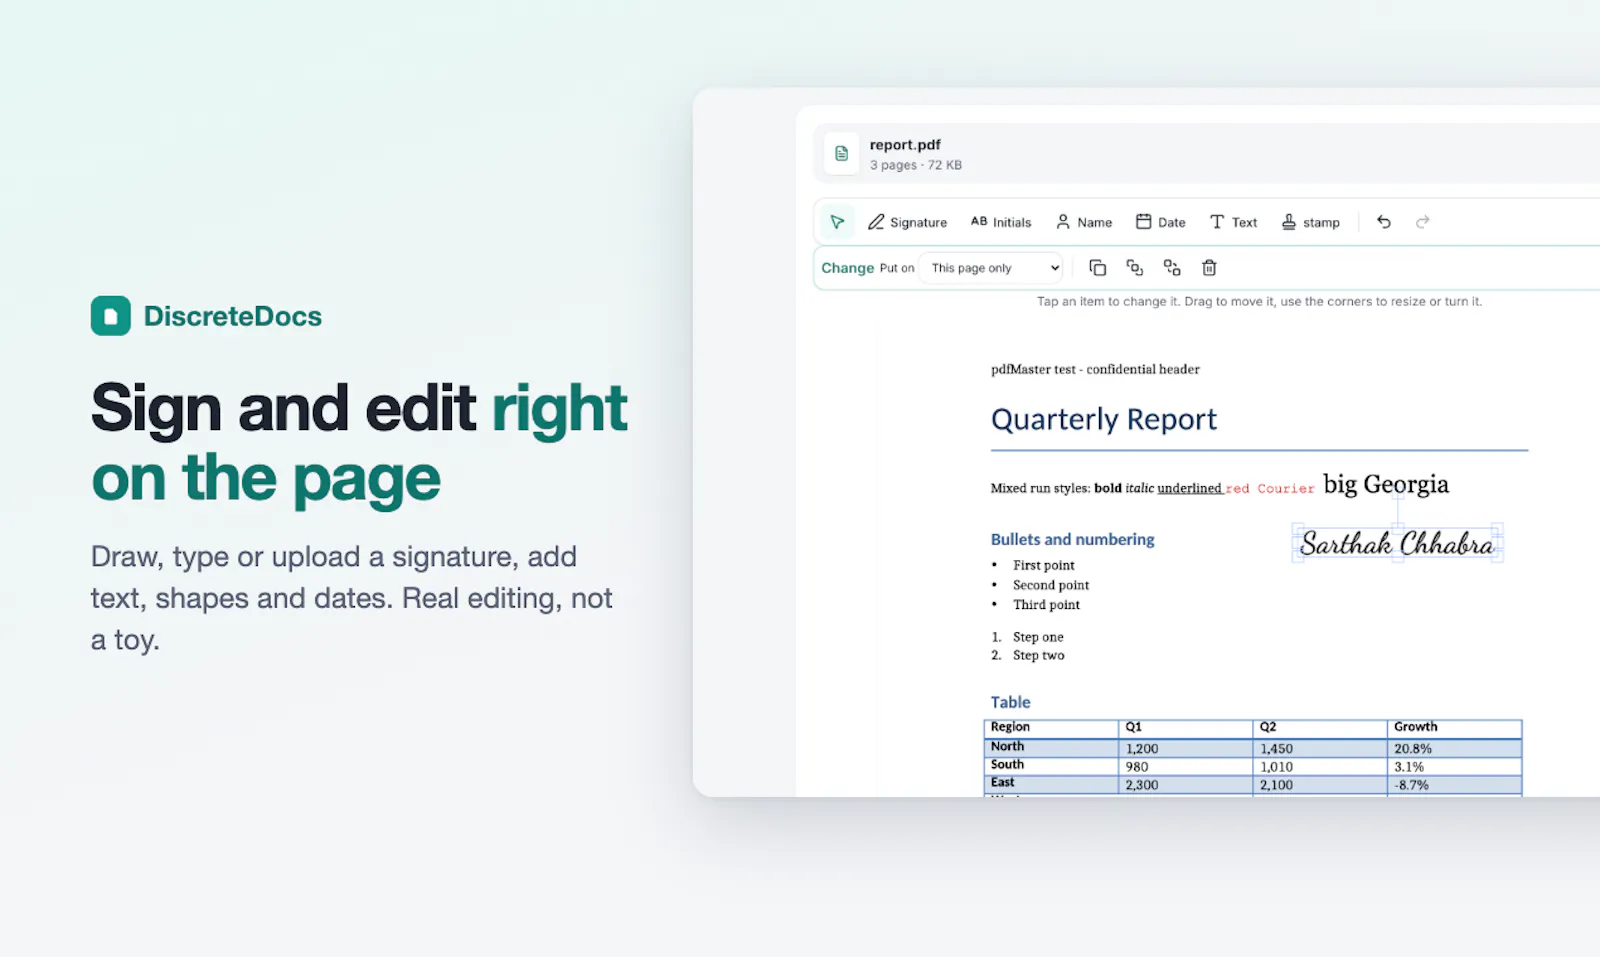The width and height of the screenshot is (1600, 957).
Task: Click the '1,450' table cell
Action: 1320,748
